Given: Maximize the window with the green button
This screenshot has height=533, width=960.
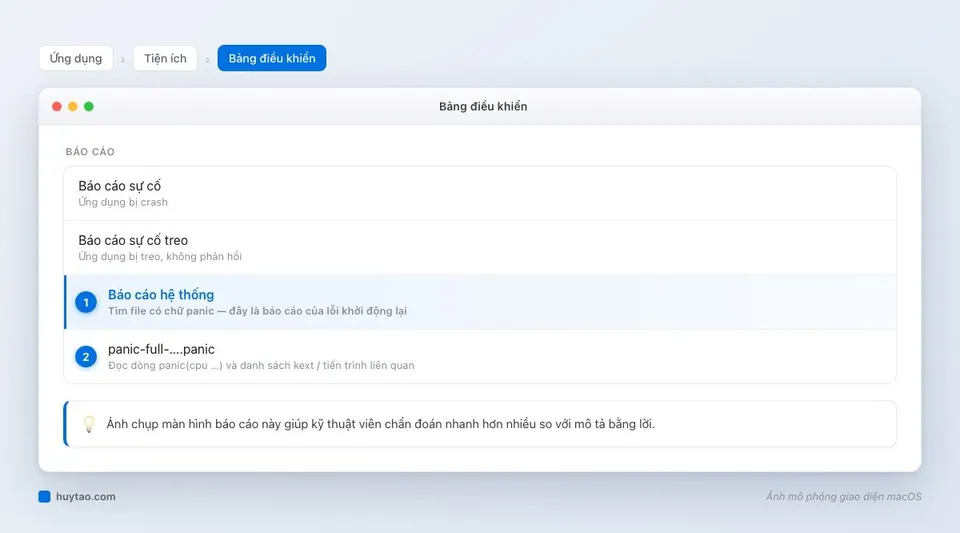Looking at the screenshot, I should point(89,106).
